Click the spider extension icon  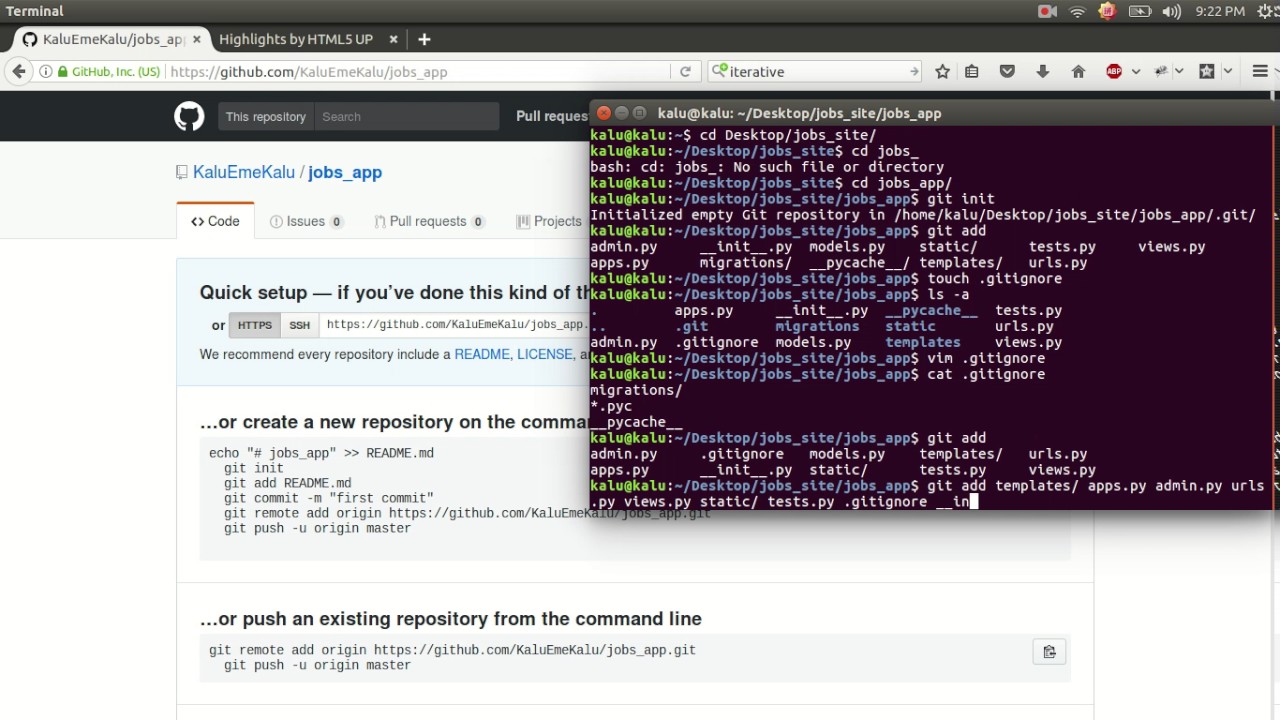tap(1161, 71)
